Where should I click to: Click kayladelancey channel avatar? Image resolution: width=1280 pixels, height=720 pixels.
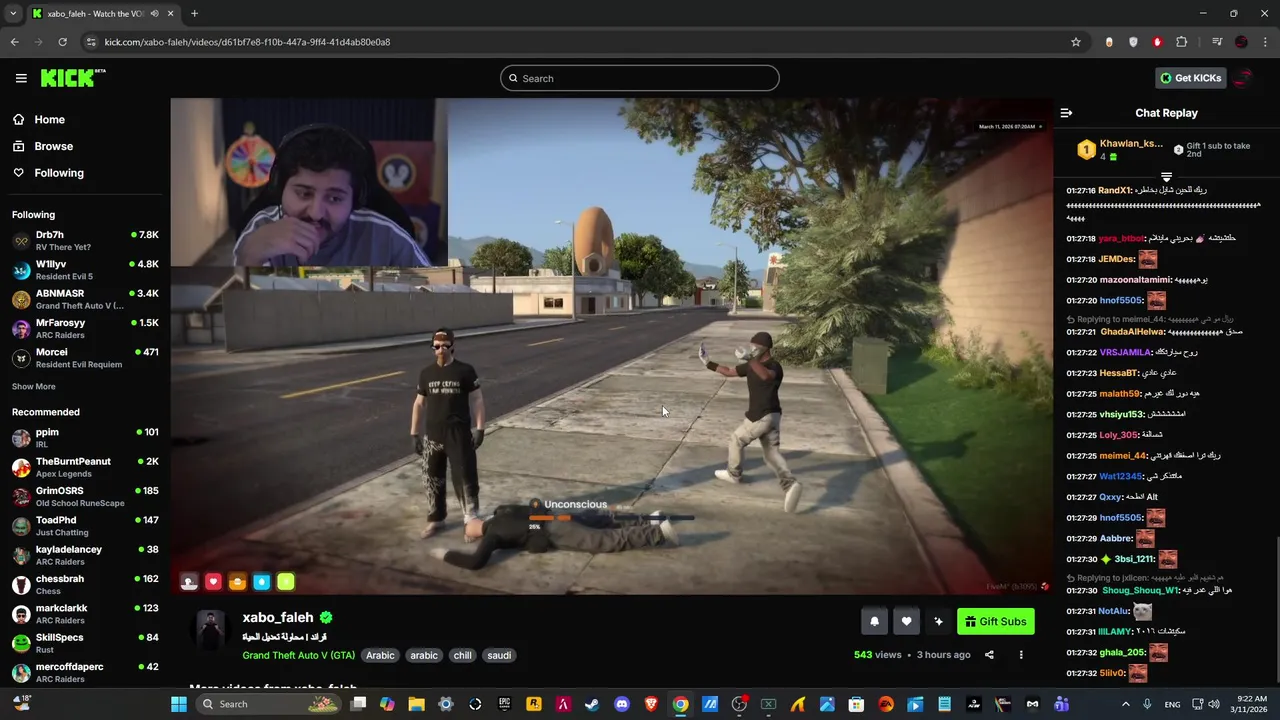point(21,555)
